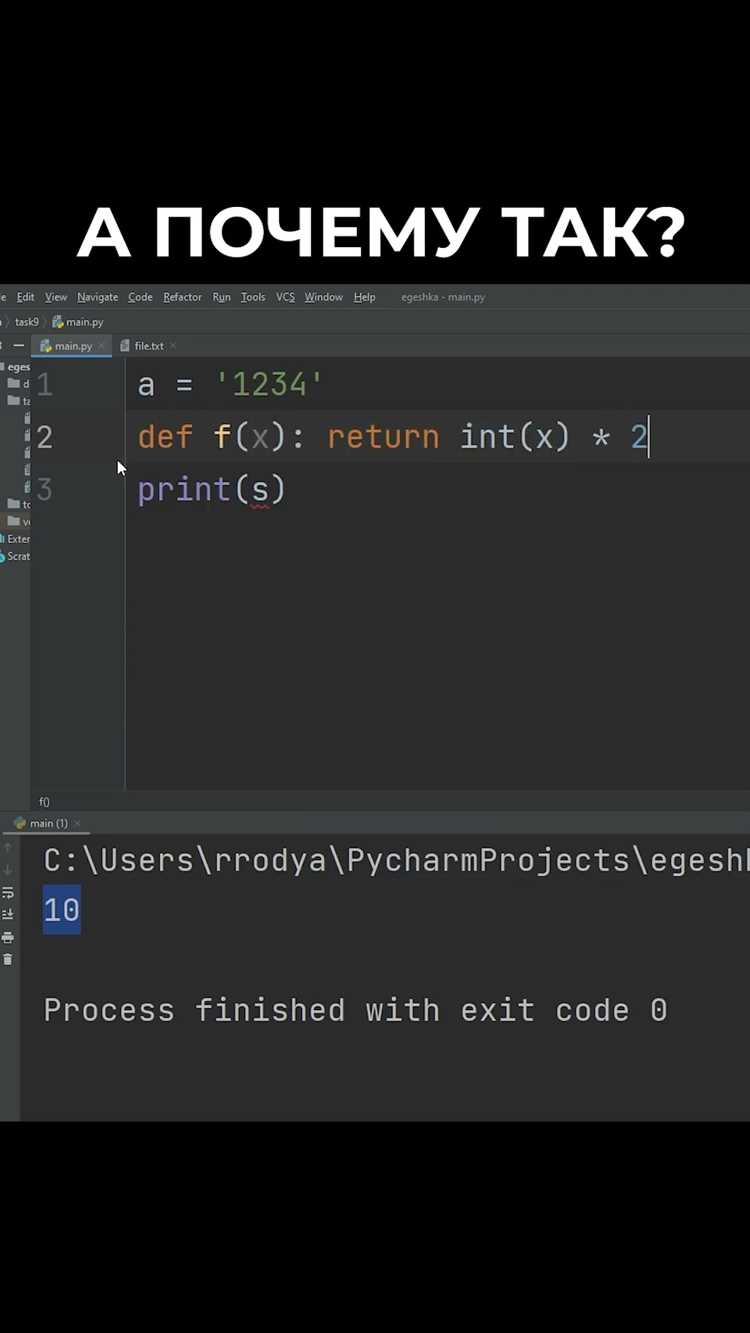This screenshot has width=750, height=1333.
Task: Place cursor on the a = '1234' line
Action: coord(230,385)
